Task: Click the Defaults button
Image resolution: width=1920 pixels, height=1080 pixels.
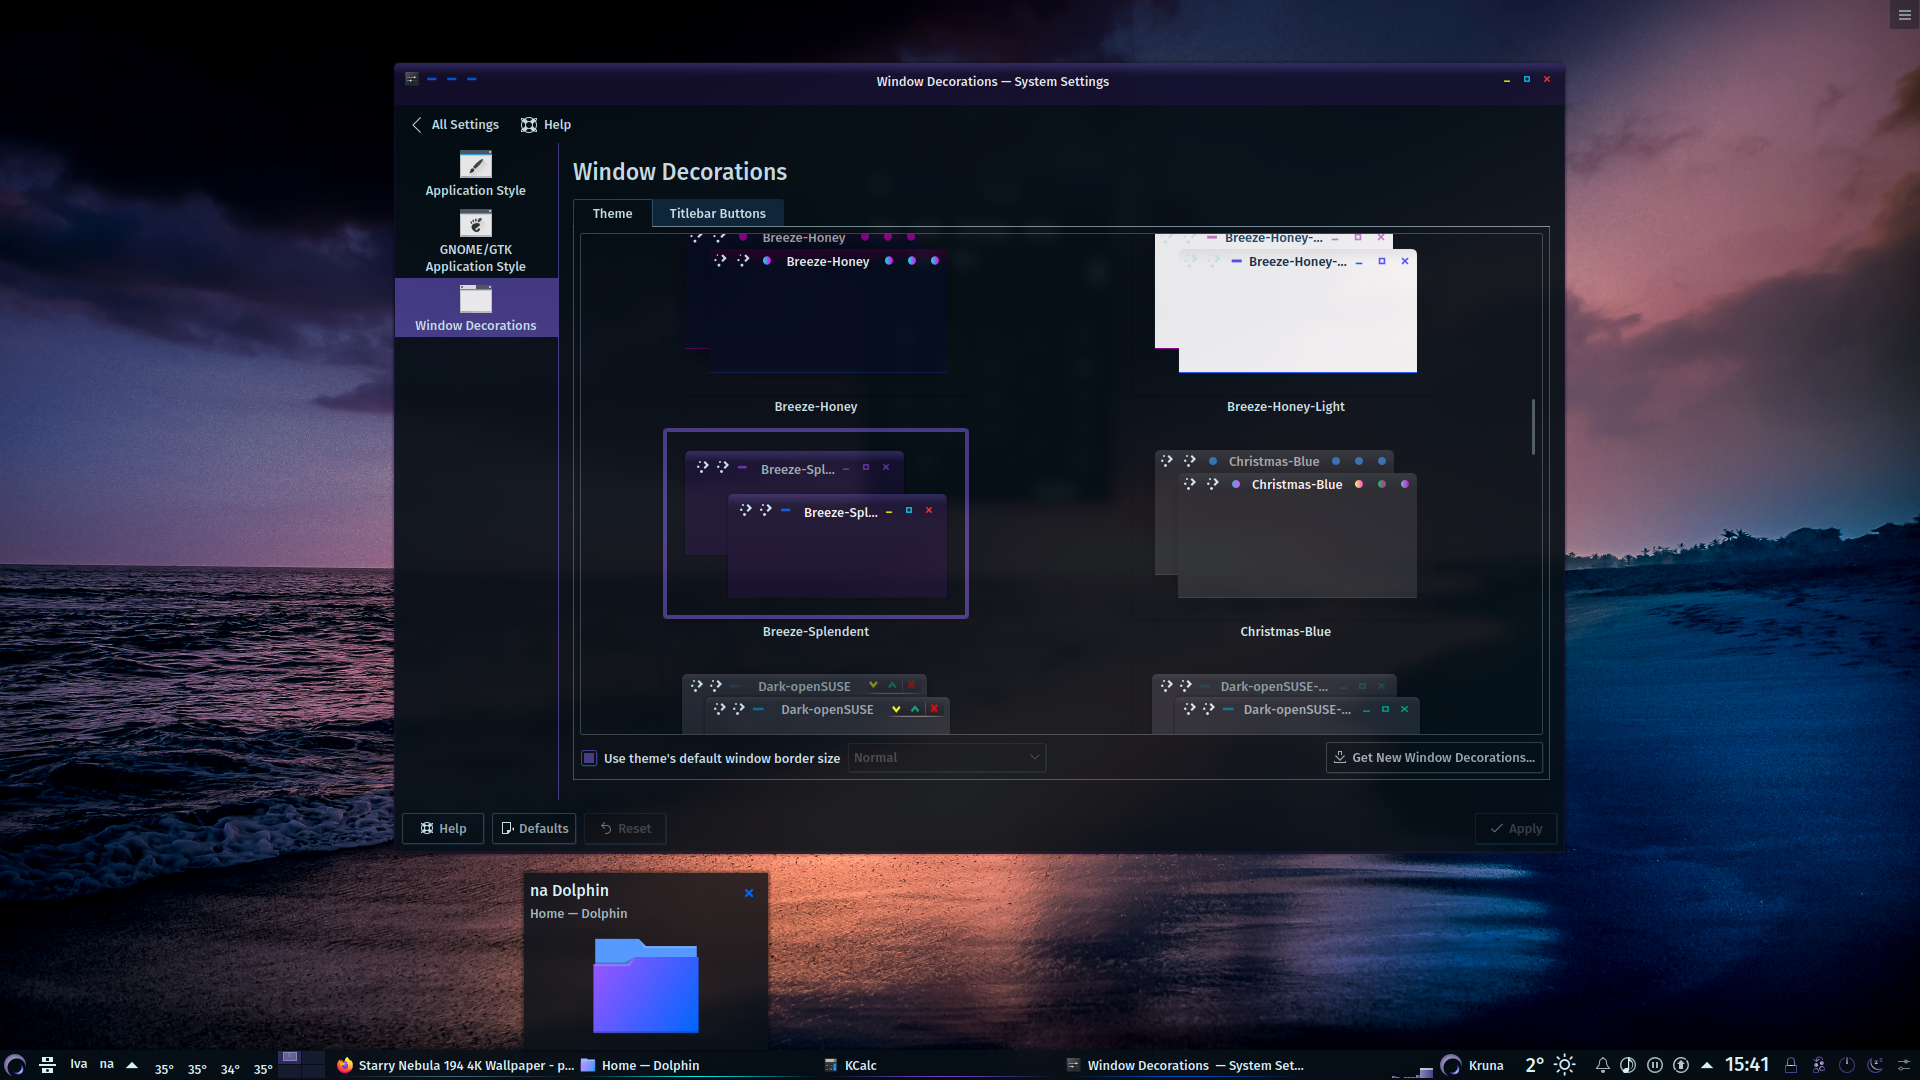Action: (x=534, y=828)
